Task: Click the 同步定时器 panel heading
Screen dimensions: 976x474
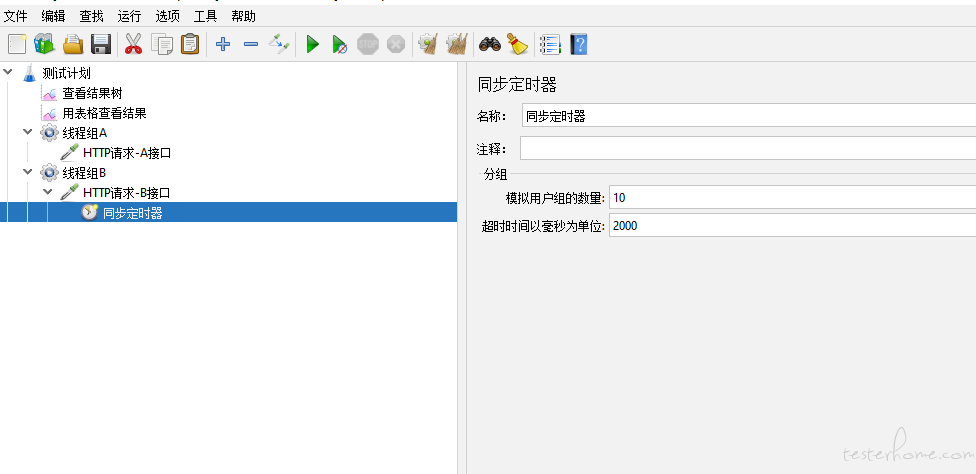Action: [517, 85]
